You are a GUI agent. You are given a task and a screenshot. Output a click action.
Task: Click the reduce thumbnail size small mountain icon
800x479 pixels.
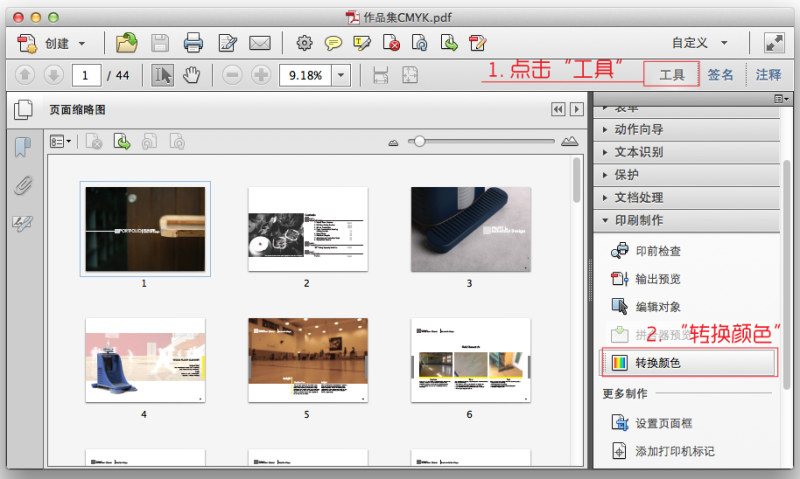coord(393,142)
